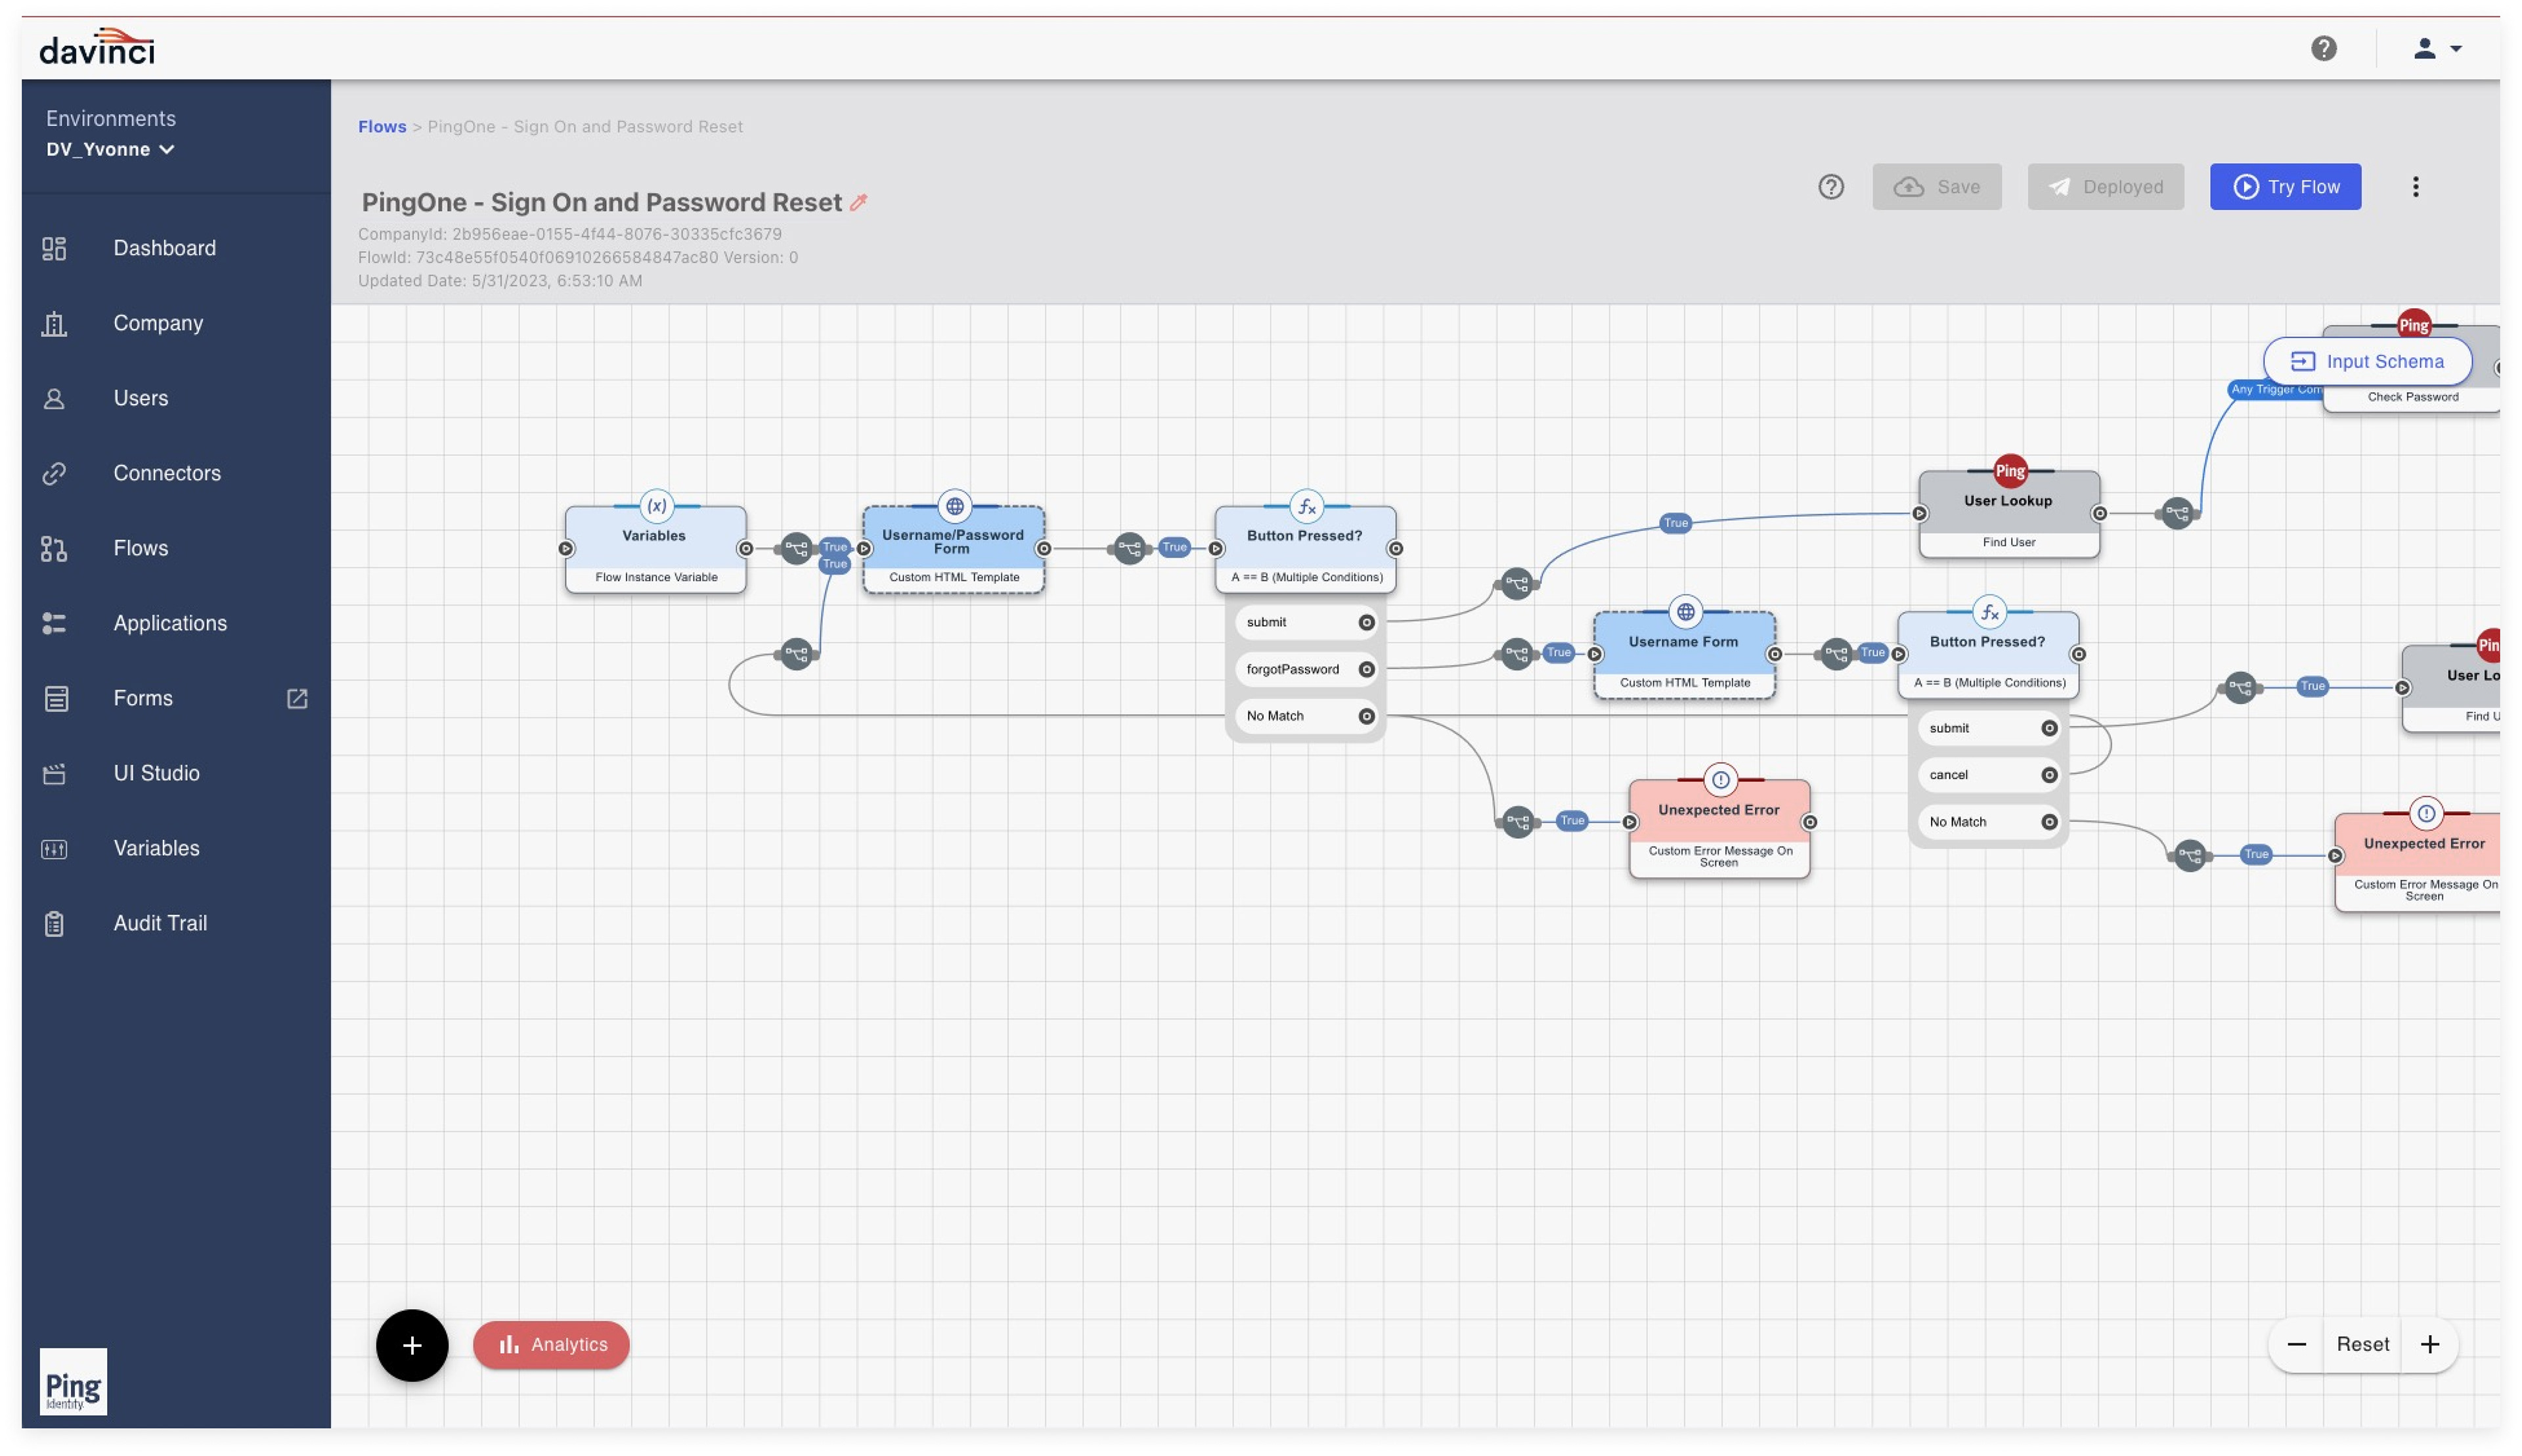Open Flows in the sidebar
The width and height of the screenshot is (2522, 1456).
[140, 548]
